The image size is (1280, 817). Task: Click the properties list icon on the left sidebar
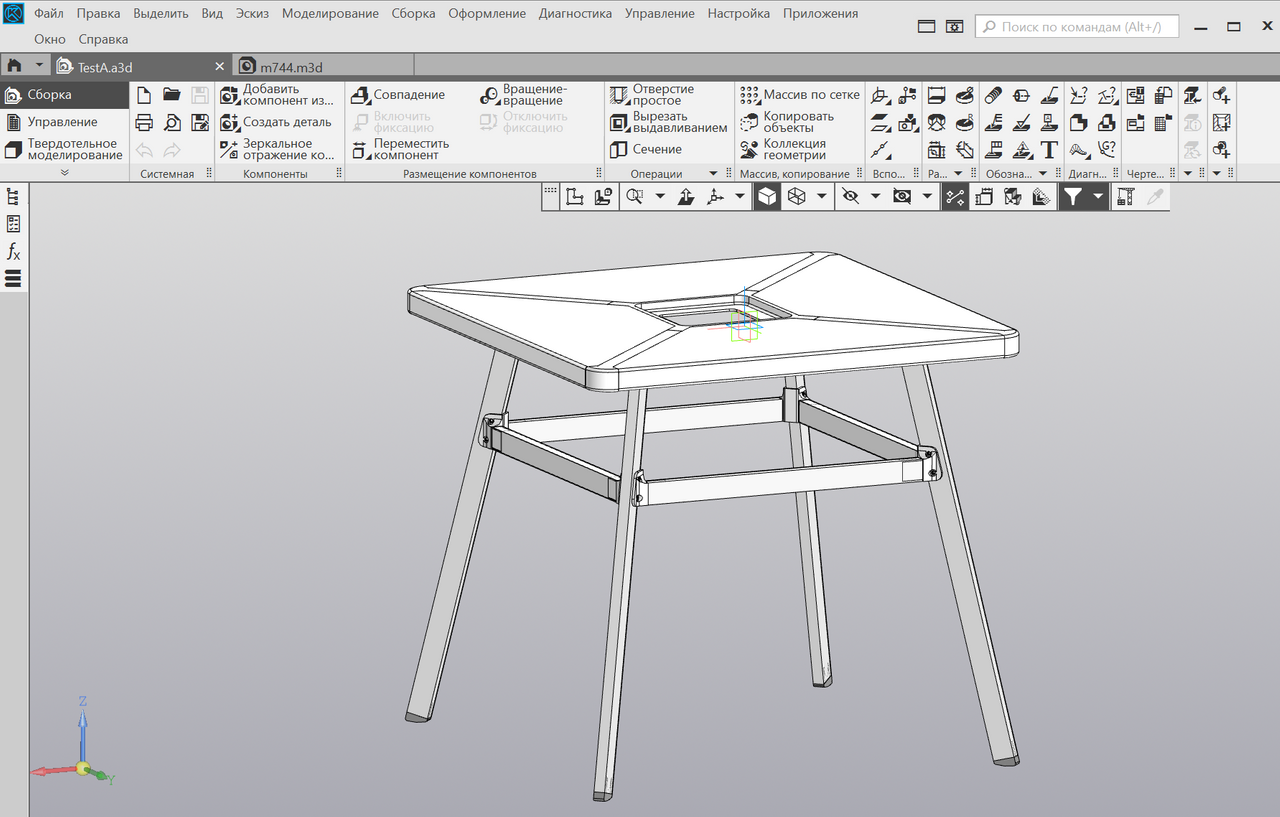[x=14, y=224]
